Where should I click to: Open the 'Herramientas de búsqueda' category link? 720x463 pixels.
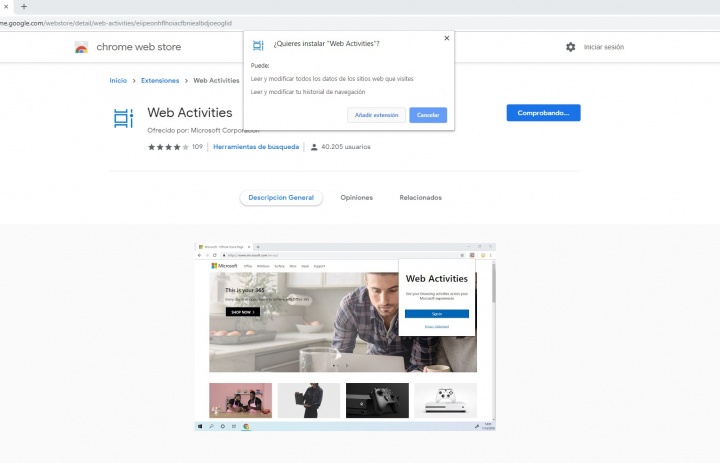point(256,147)
